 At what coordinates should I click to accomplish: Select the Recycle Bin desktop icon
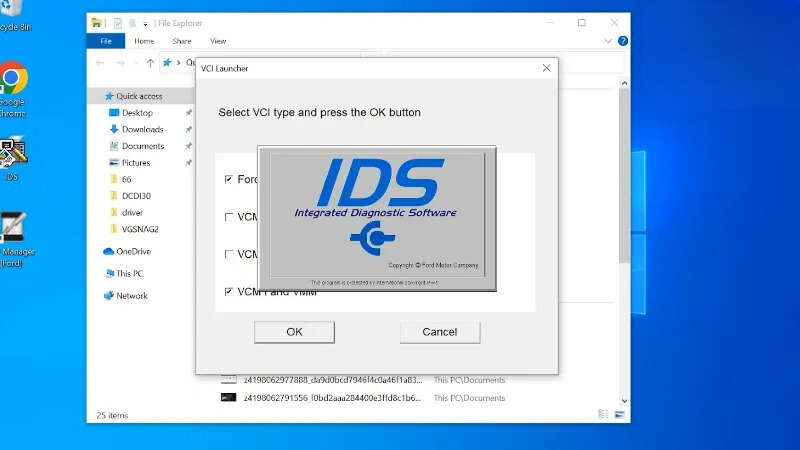pyautogui.click(x=13, y=16)
